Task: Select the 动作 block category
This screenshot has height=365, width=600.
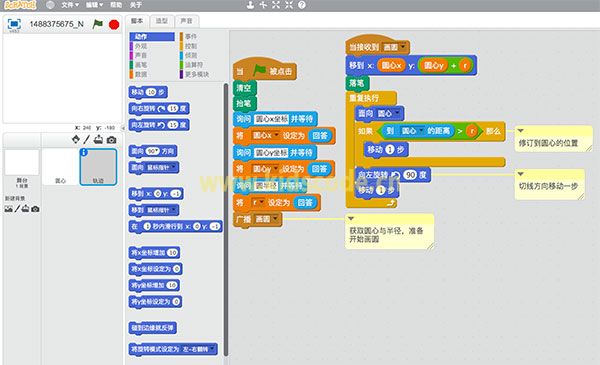Action: [152, 37]
